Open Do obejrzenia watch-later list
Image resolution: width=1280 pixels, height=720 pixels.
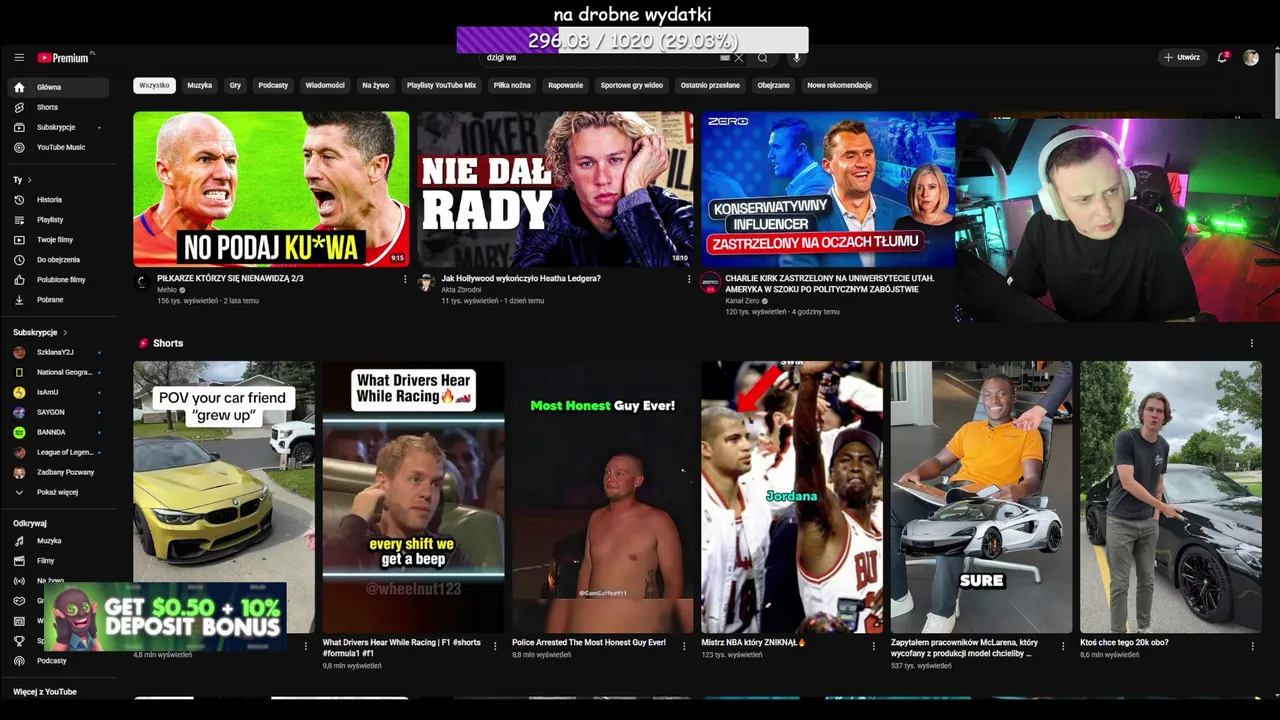click(58, 260)
